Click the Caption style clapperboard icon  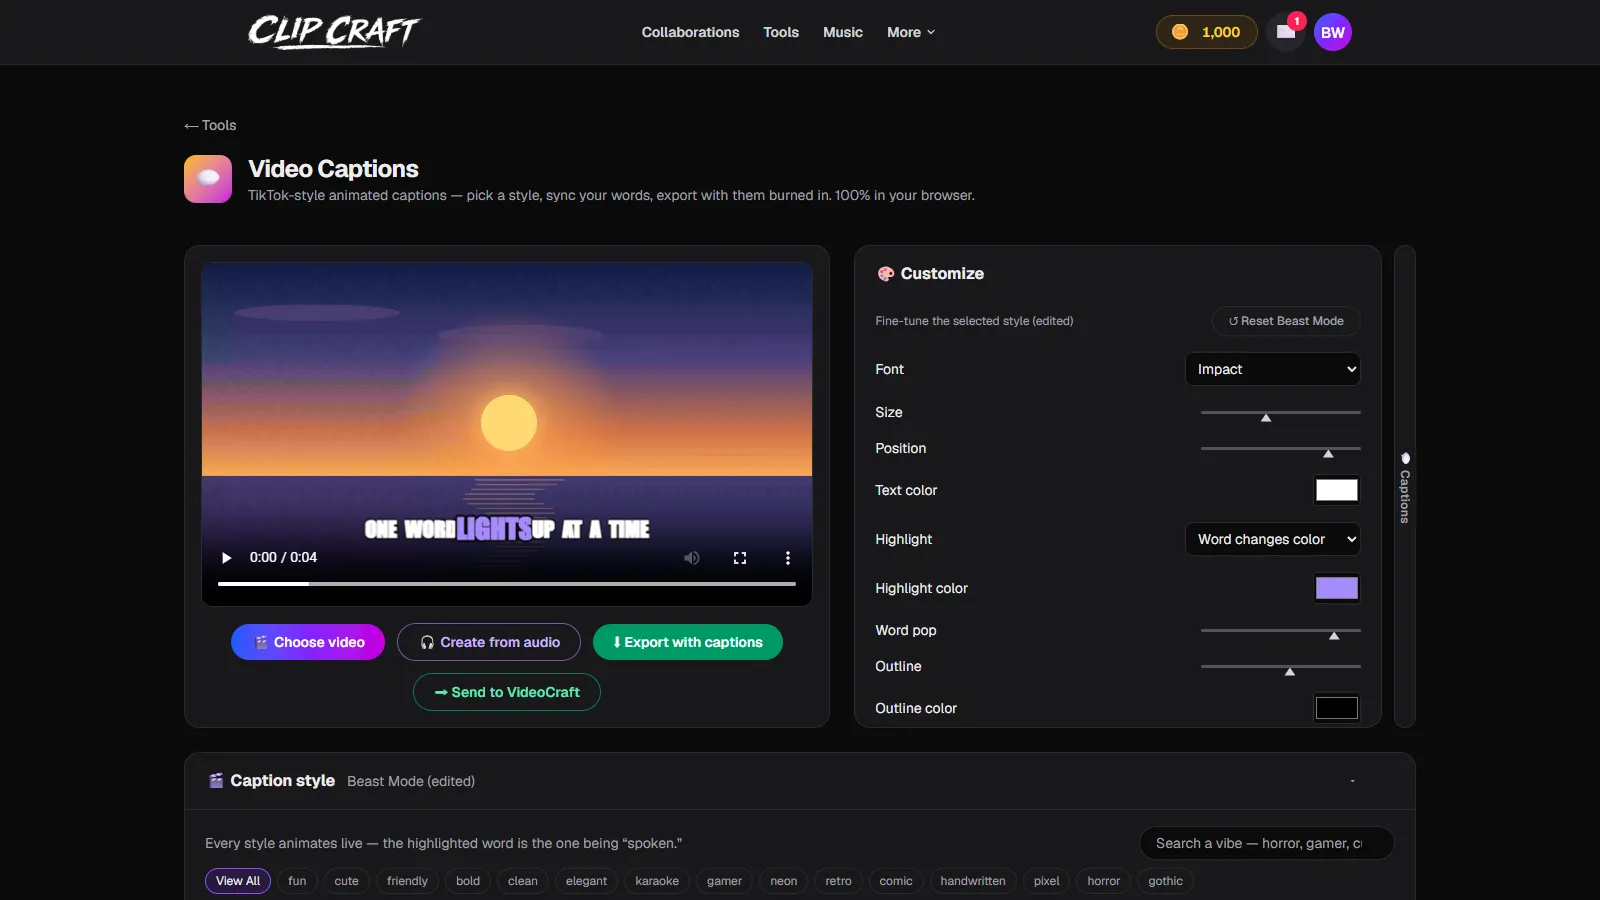pyautogui.click(x=216, y=781)
